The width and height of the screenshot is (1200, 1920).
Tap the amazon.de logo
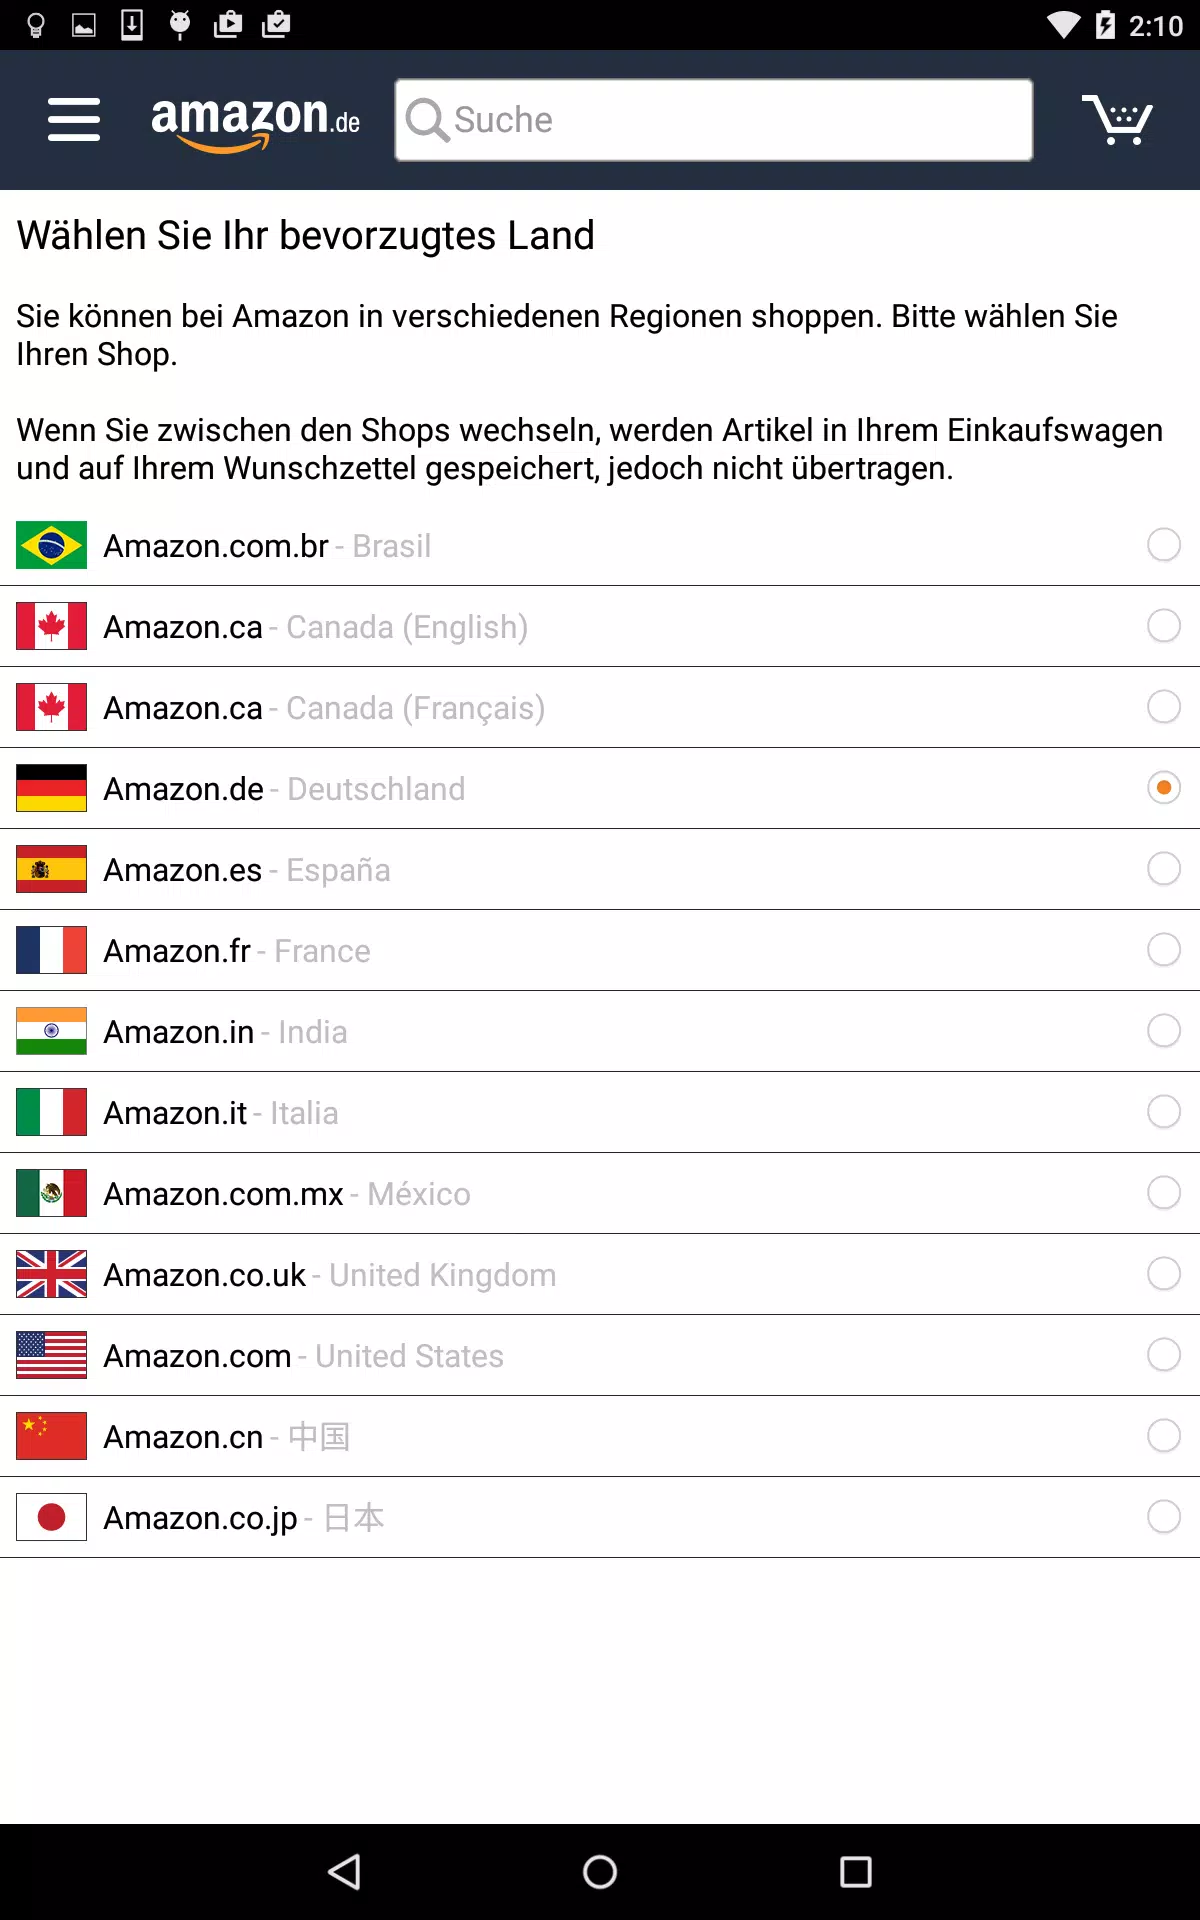pyautogui.click(x=255, y=123)
